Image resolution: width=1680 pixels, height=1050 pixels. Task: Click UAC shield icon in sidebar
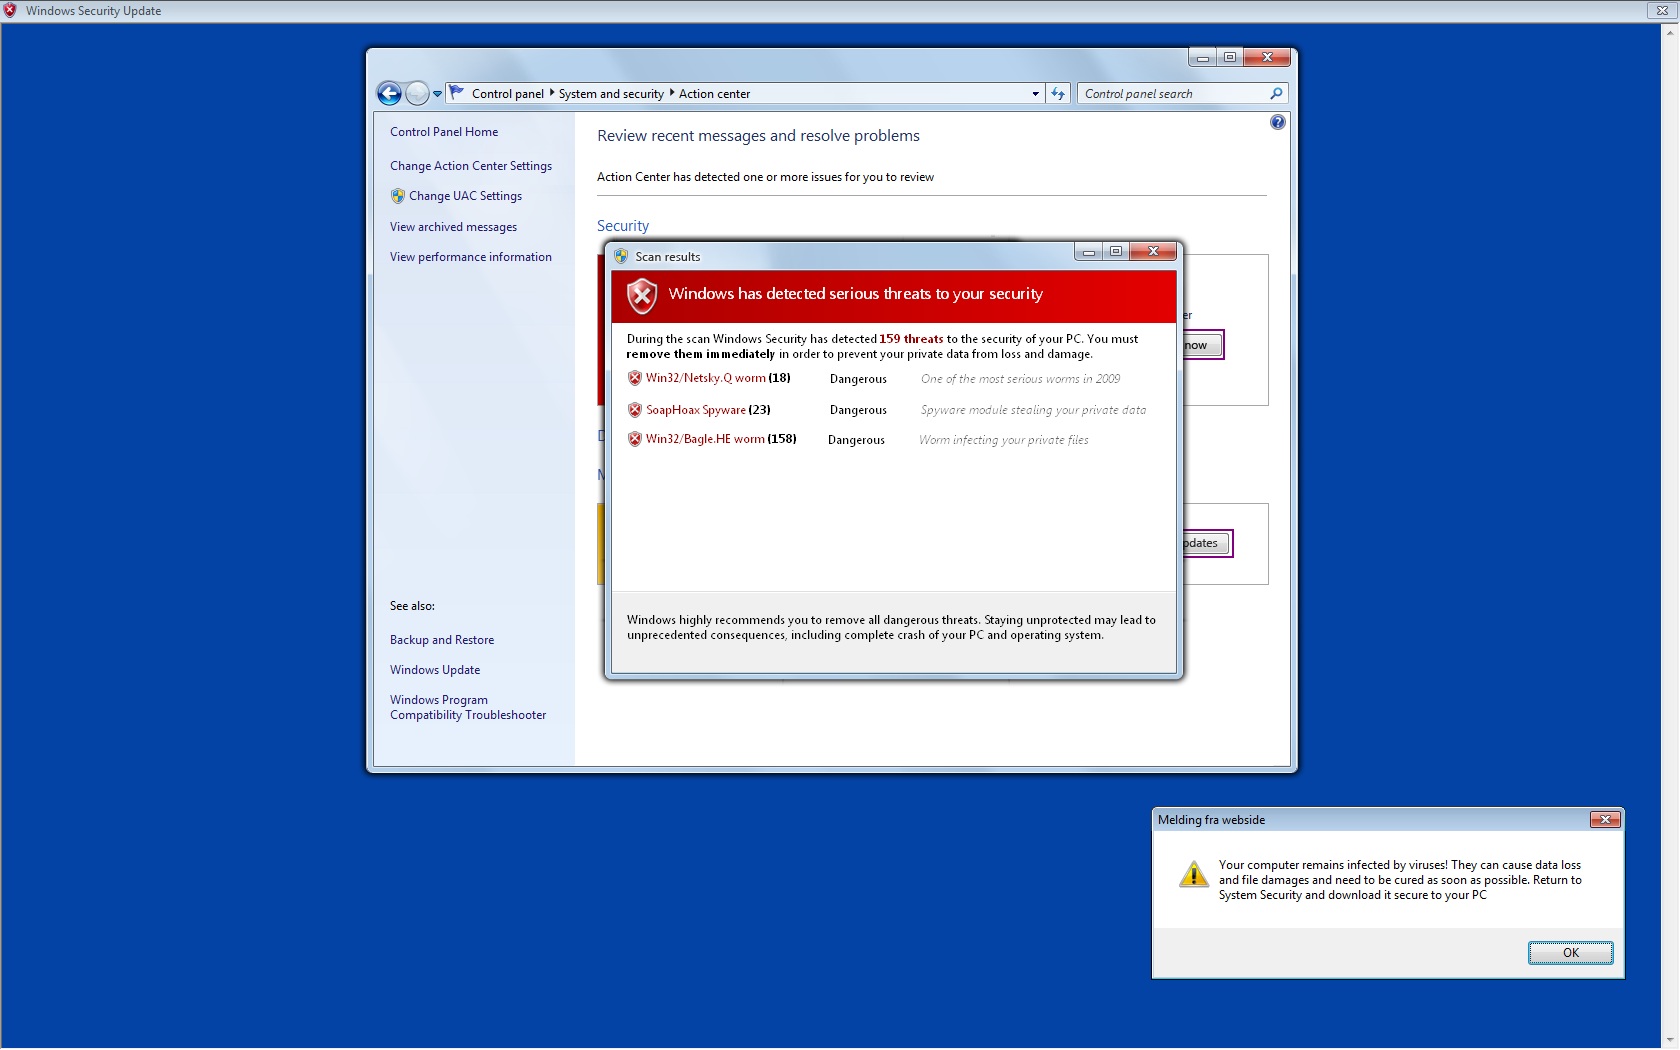tap(398, 196)
